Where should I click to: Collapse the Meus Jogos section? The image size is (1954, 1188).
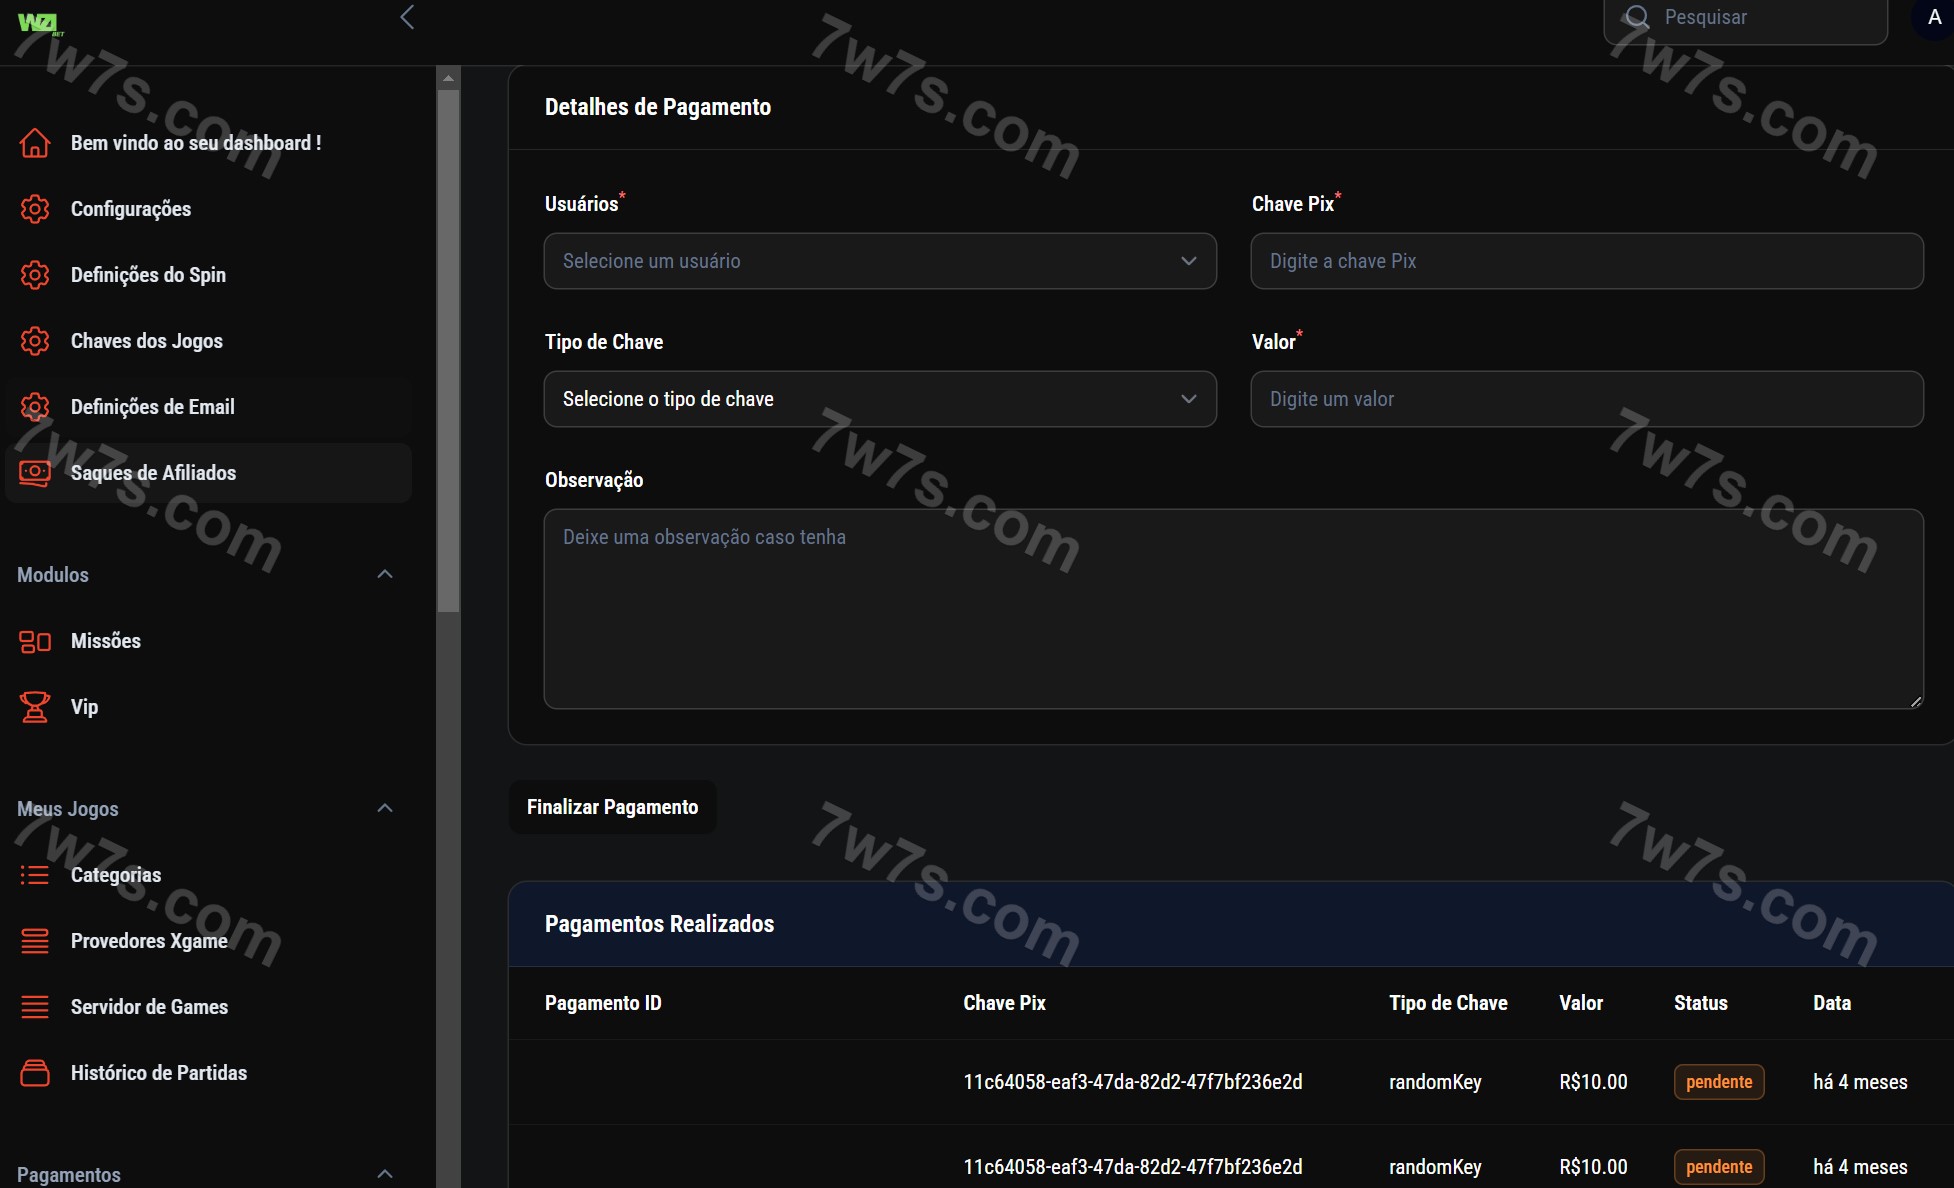pyautogui.click(x=385, y=808)
